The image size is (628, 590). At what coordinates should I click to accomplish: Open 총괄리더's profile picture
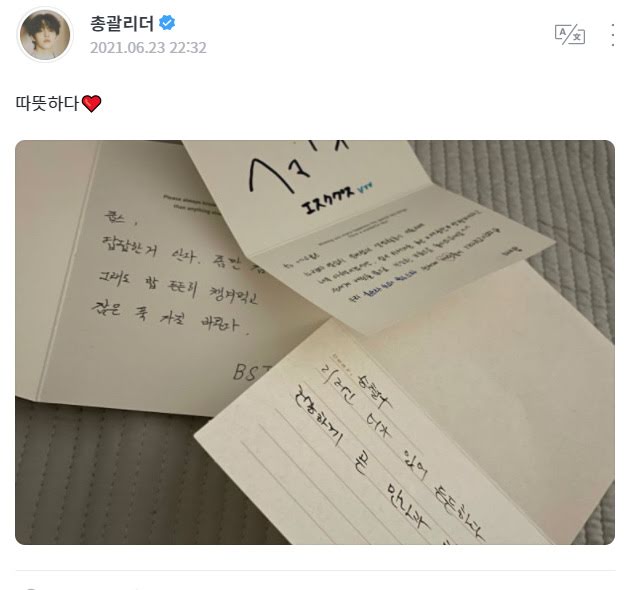[x=45, y=34]
